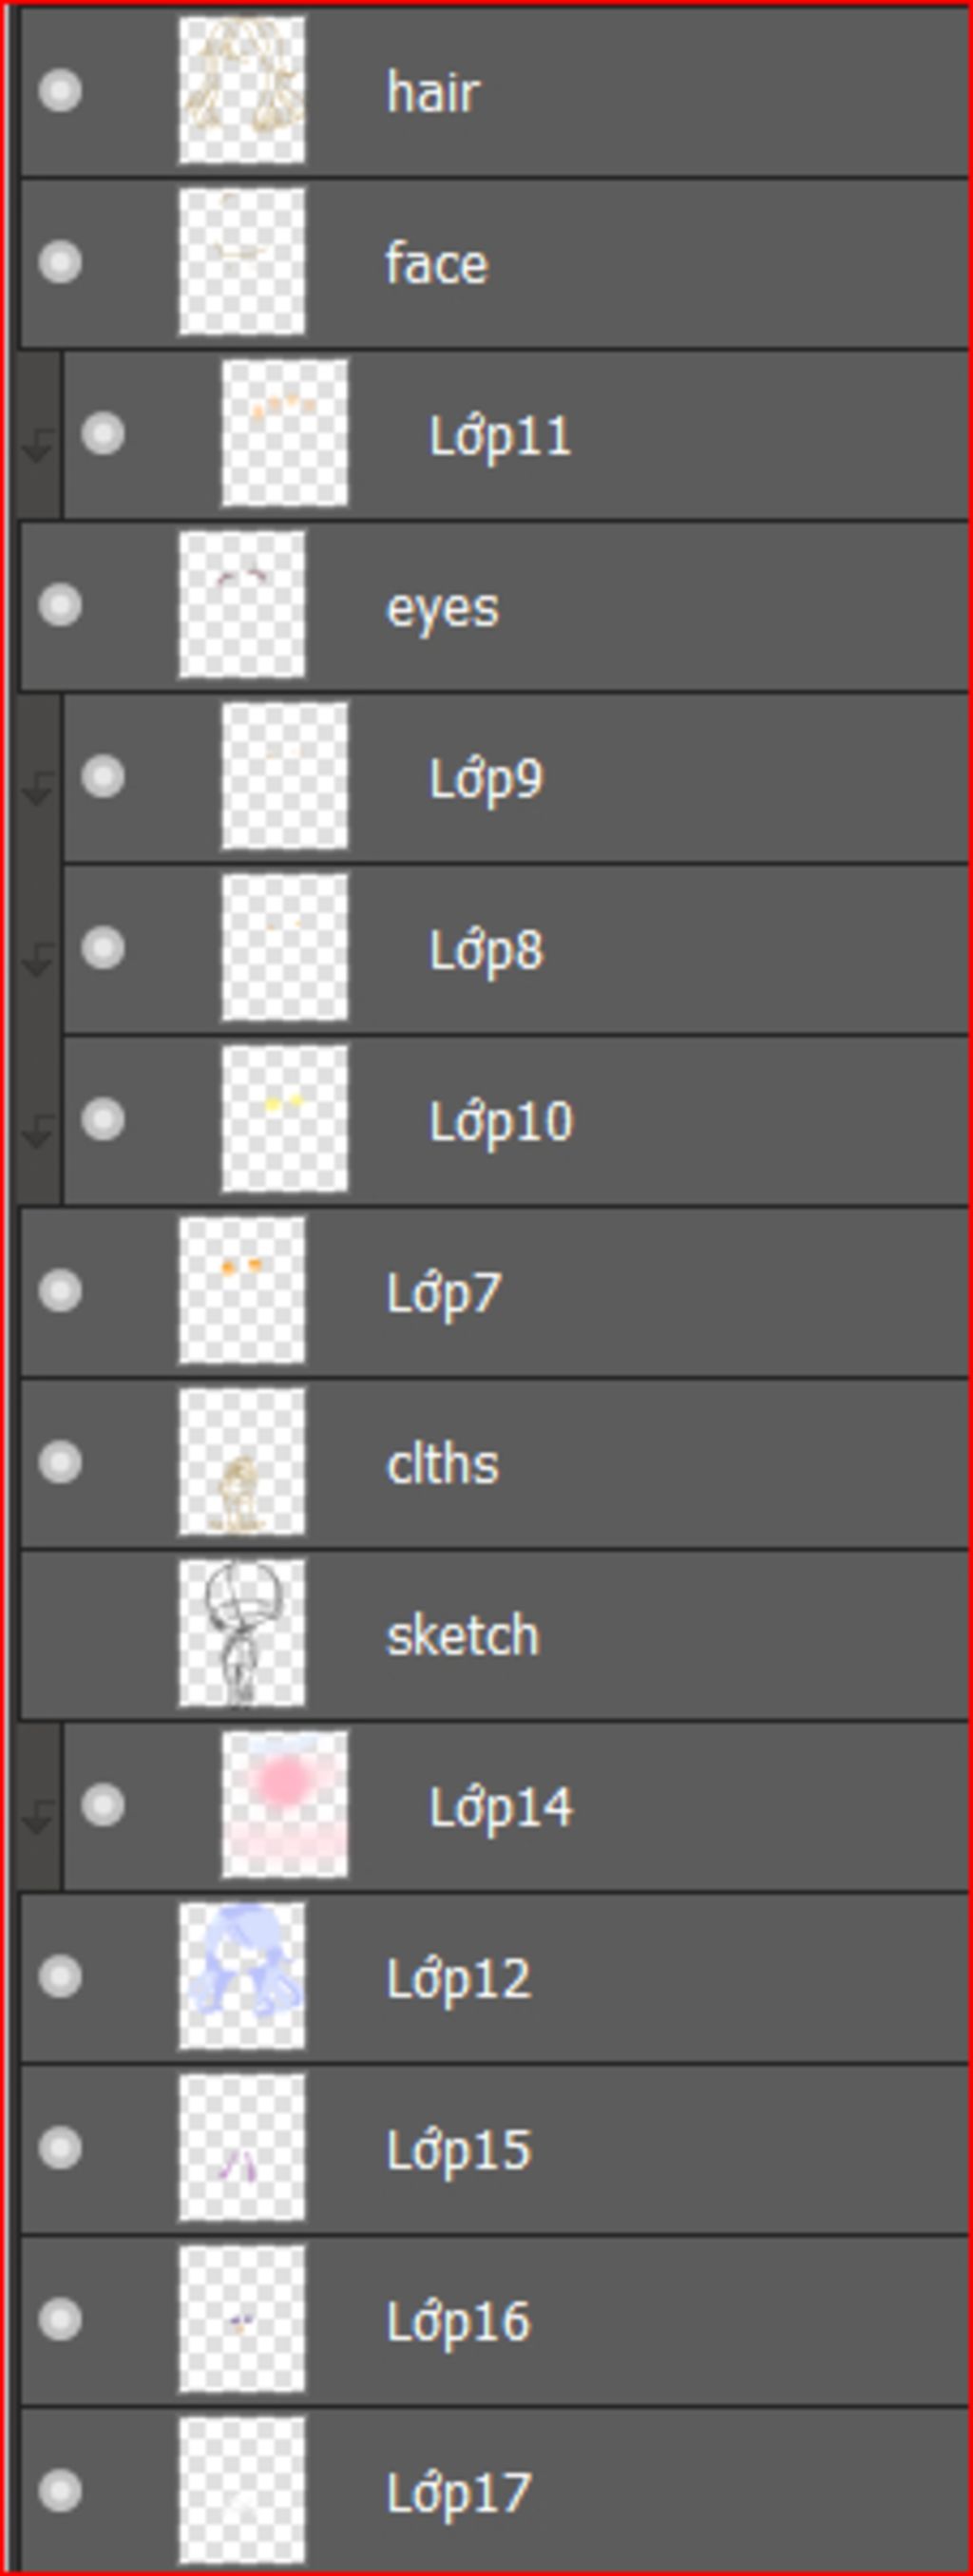Select the eyes layer
Viewport: 973px width, 2576px height.
click(494, 606)
